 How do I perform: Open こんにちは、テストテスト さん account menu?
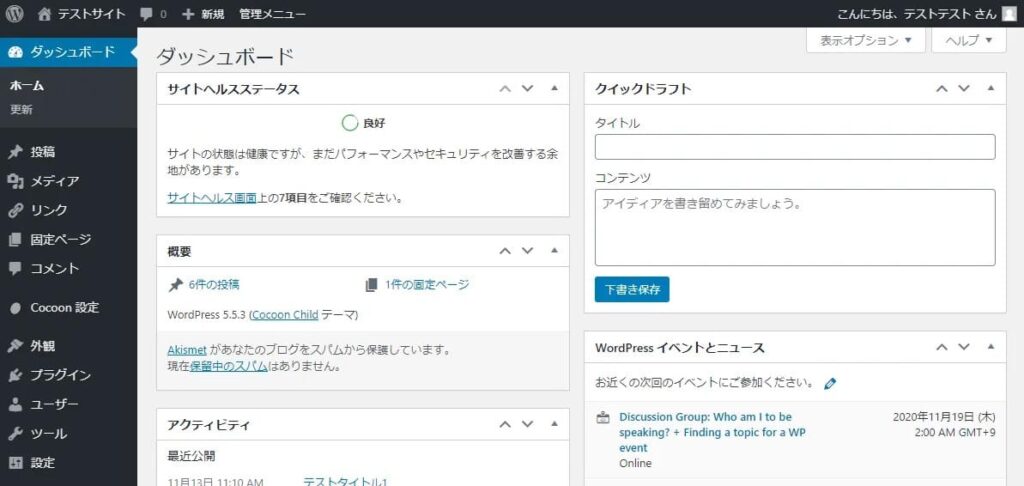tap(917, 14)
